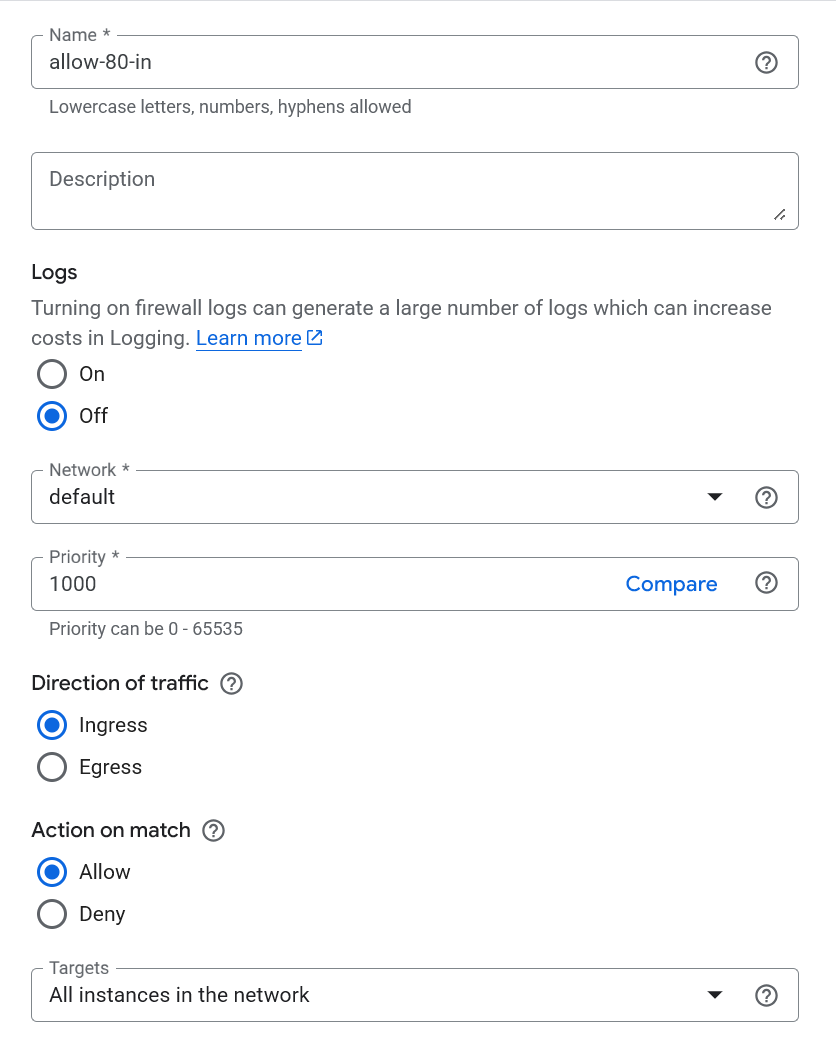Select the Off logs radio button

pyautogui.click(x=52, y=416)
